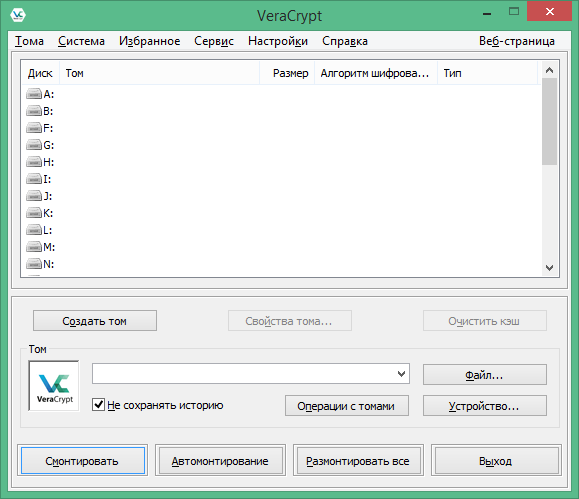
Task: Click Размонтировать все button
Action: 358,460
